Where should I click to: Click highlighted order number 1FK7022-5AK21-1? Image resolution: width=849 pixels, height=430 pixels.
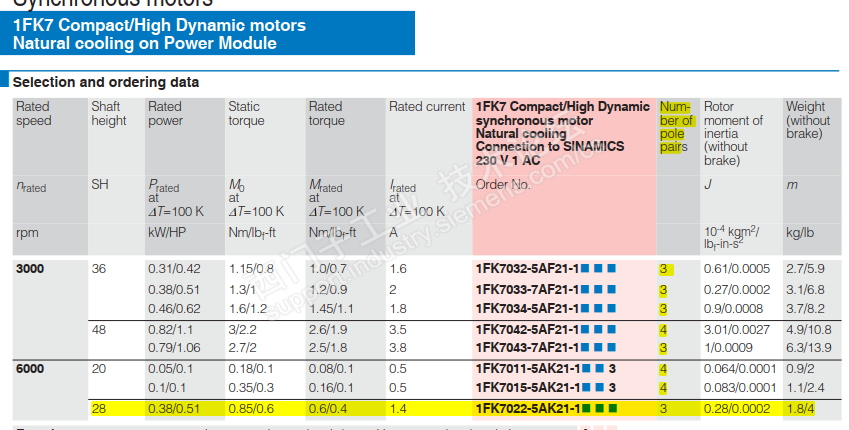tap(546, 408)
